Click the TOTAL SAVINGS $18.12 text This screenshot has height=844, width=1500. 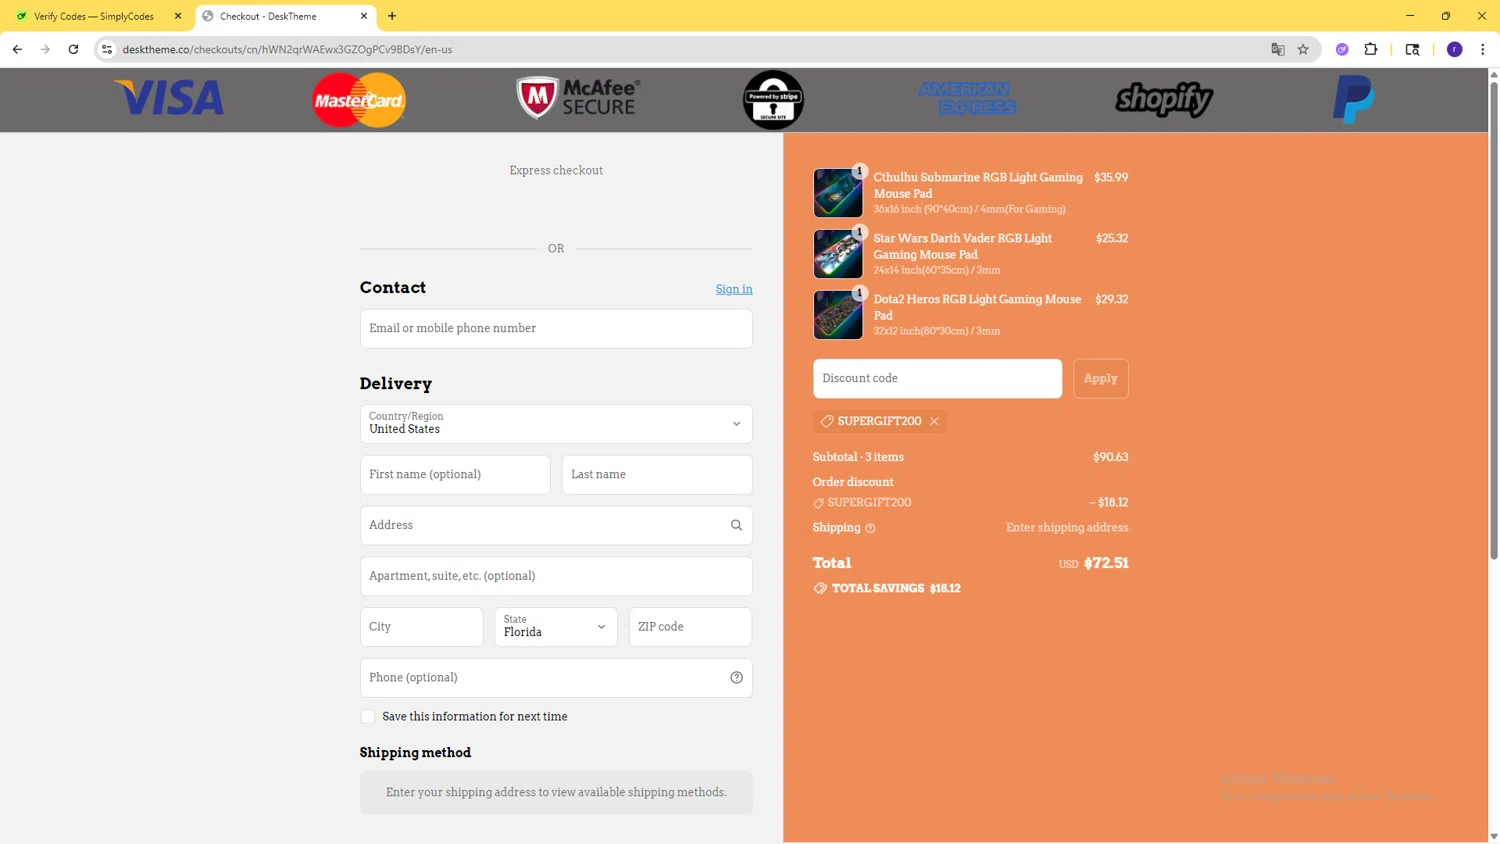896,589
